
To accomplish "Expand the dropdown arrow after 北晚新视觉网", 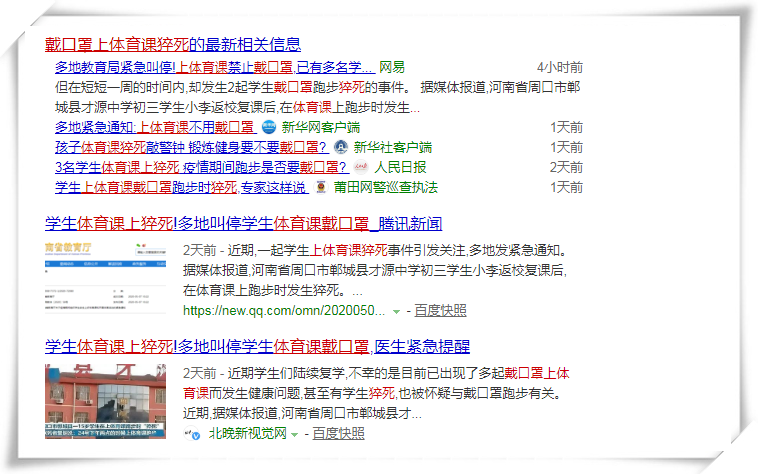I will (x=294, y=434).
